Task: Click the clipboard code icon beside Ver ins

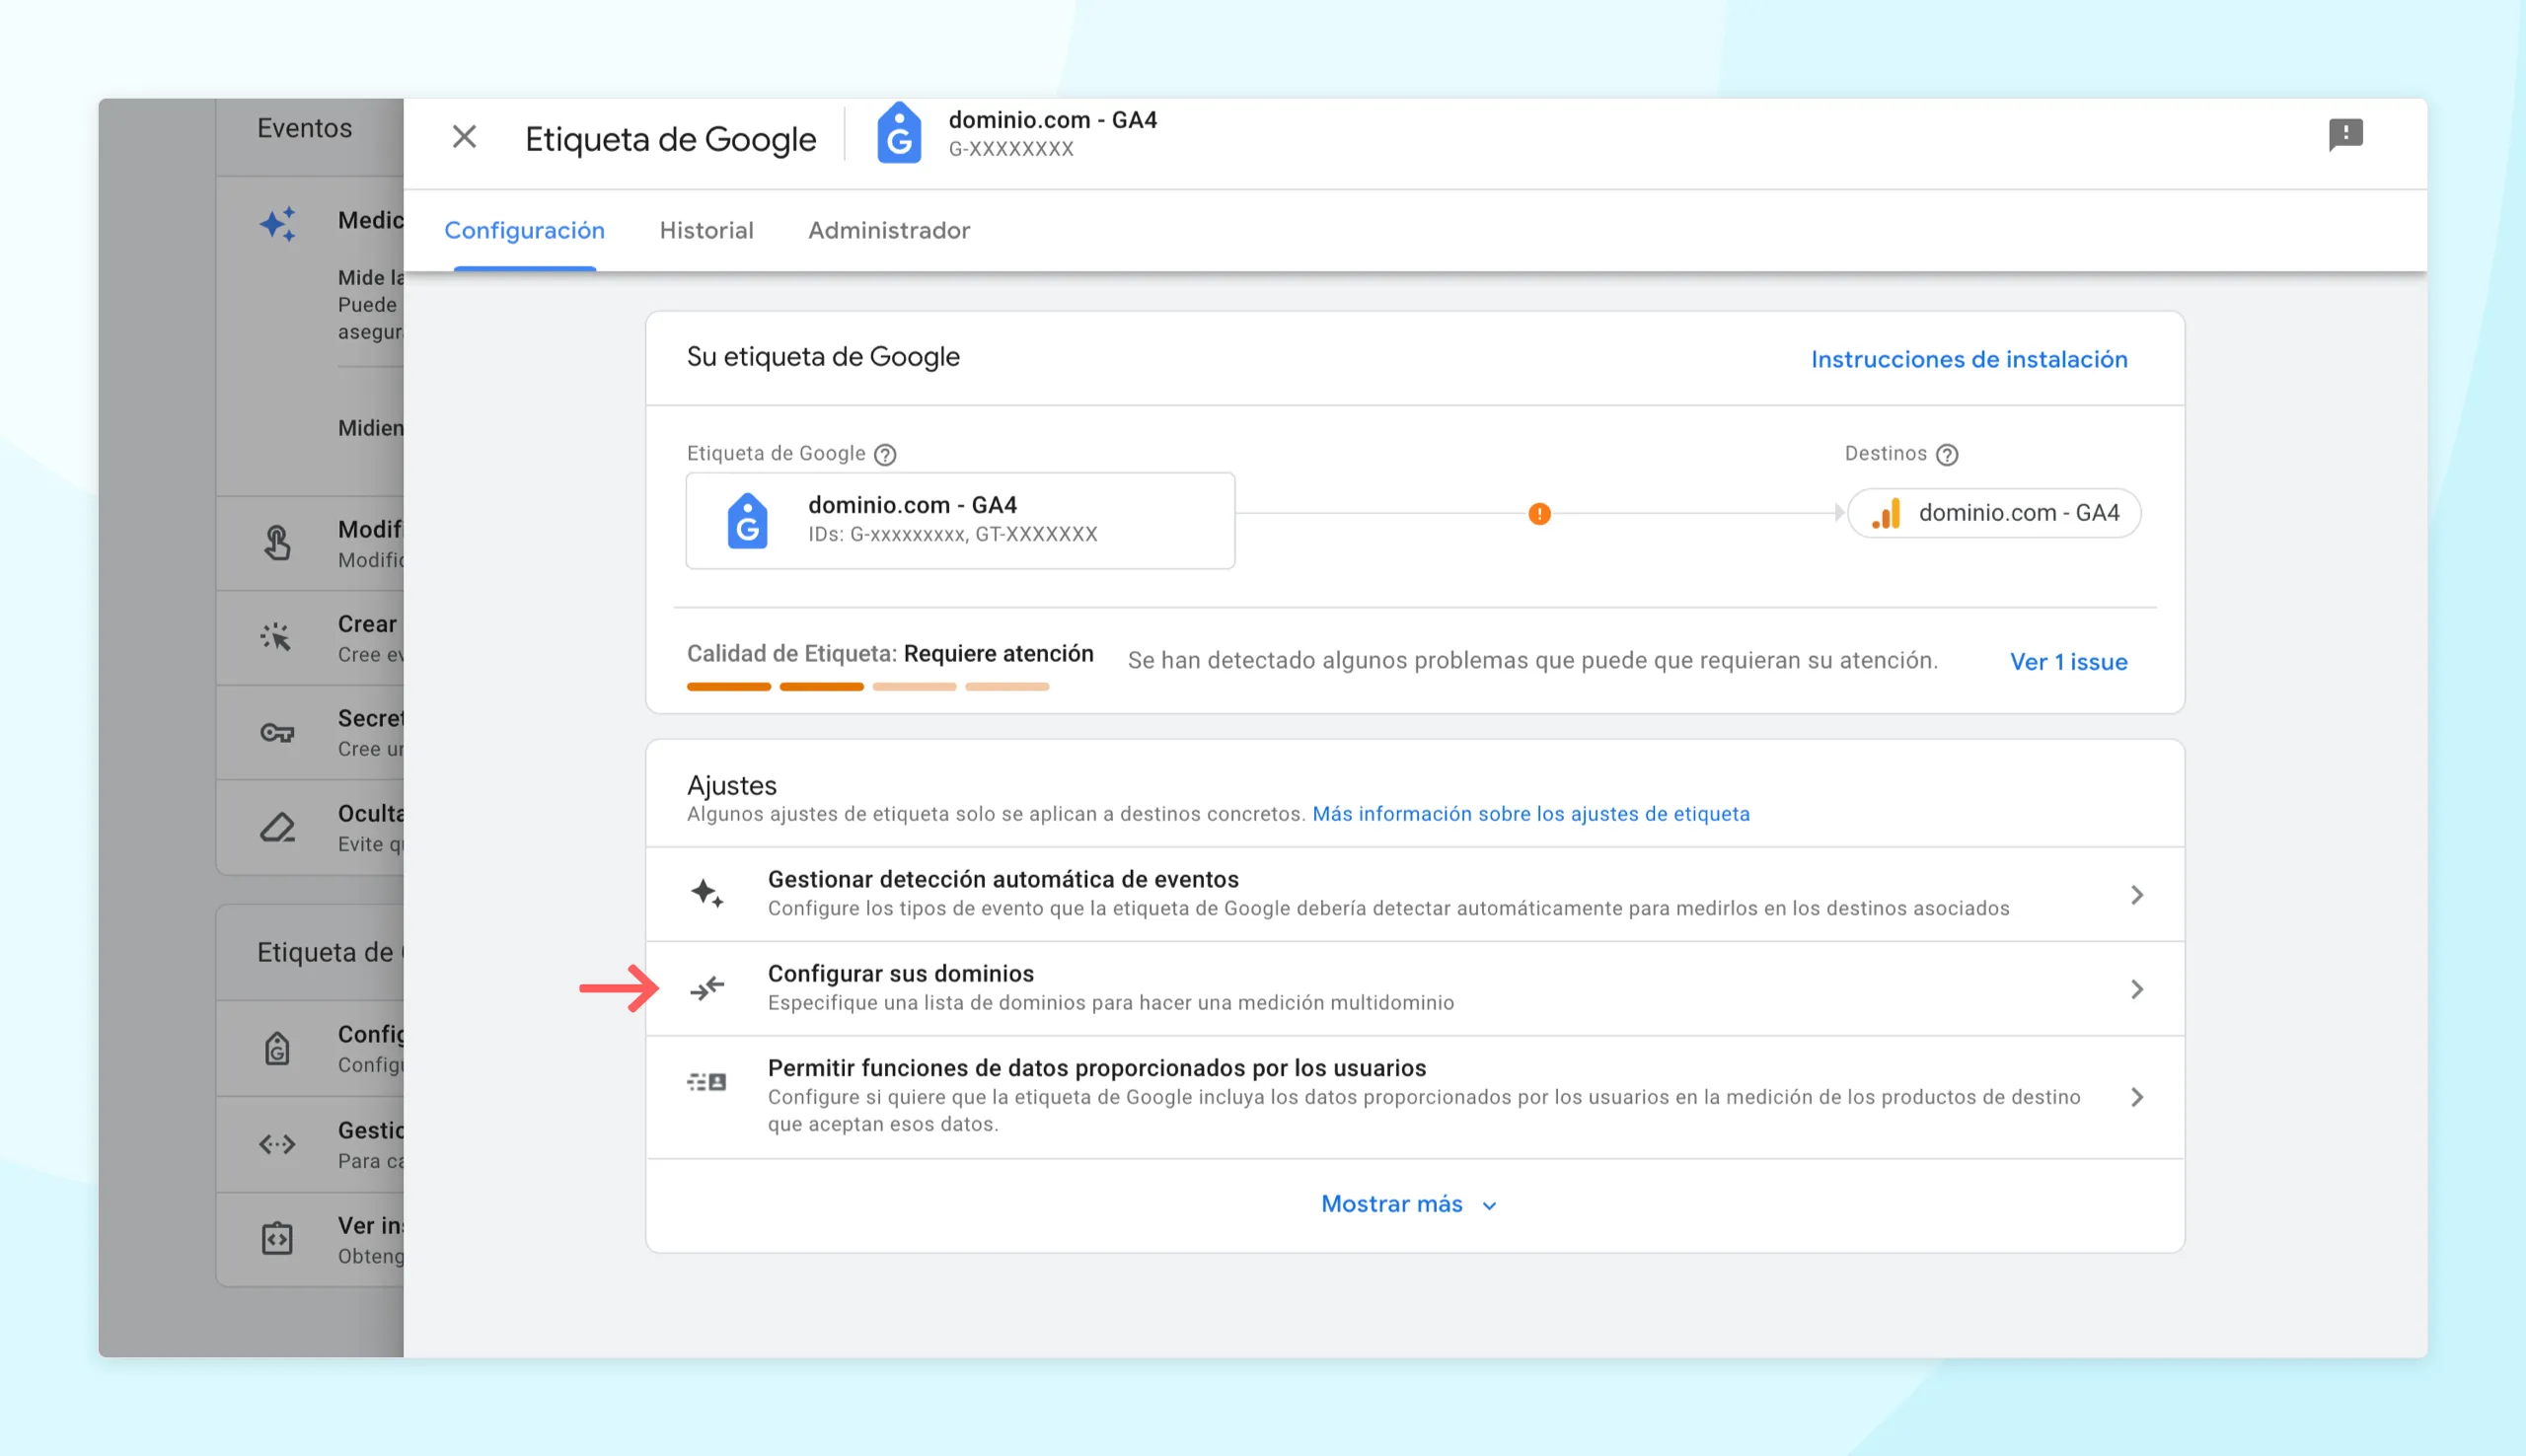Action: (x=277, y=1238)
